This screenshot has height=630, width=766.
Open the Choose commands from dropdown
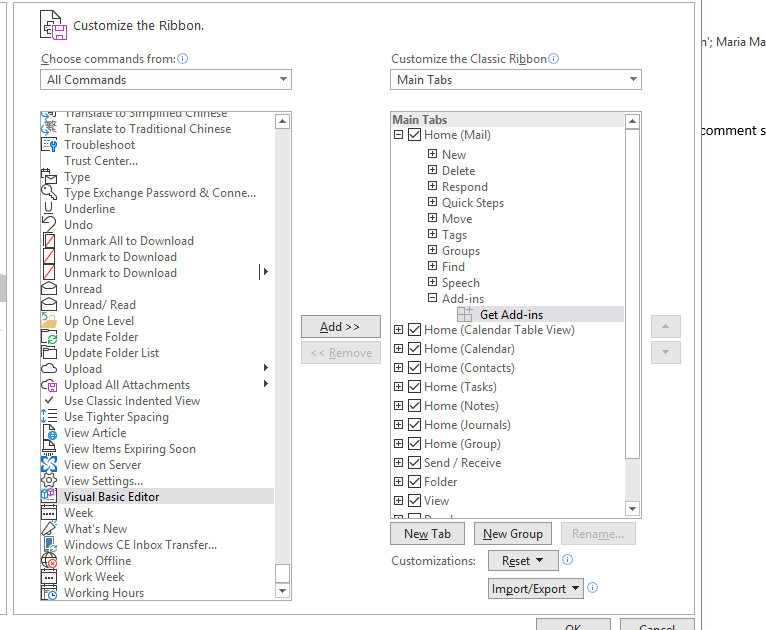[166, 80]
